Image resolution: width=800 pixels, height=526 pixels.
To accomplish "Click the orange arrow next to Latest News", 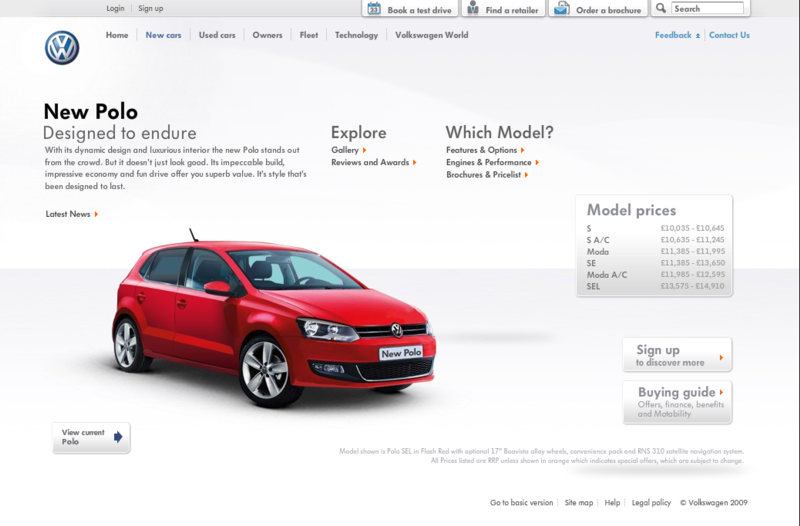I will pyautogui.click(x=96, y=214).
